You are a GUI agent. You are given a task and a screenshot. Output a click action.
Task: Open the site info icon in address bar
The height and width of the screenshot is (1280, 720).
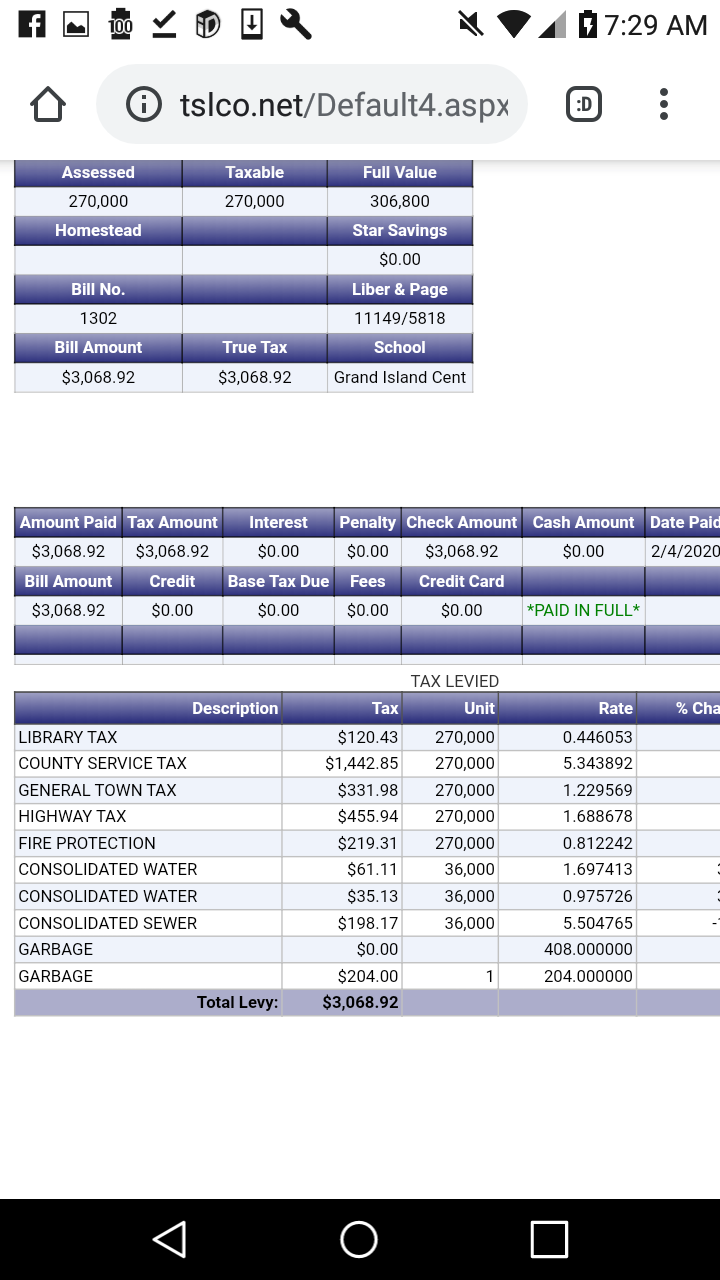pyautogui.click(x=144, y=105)
